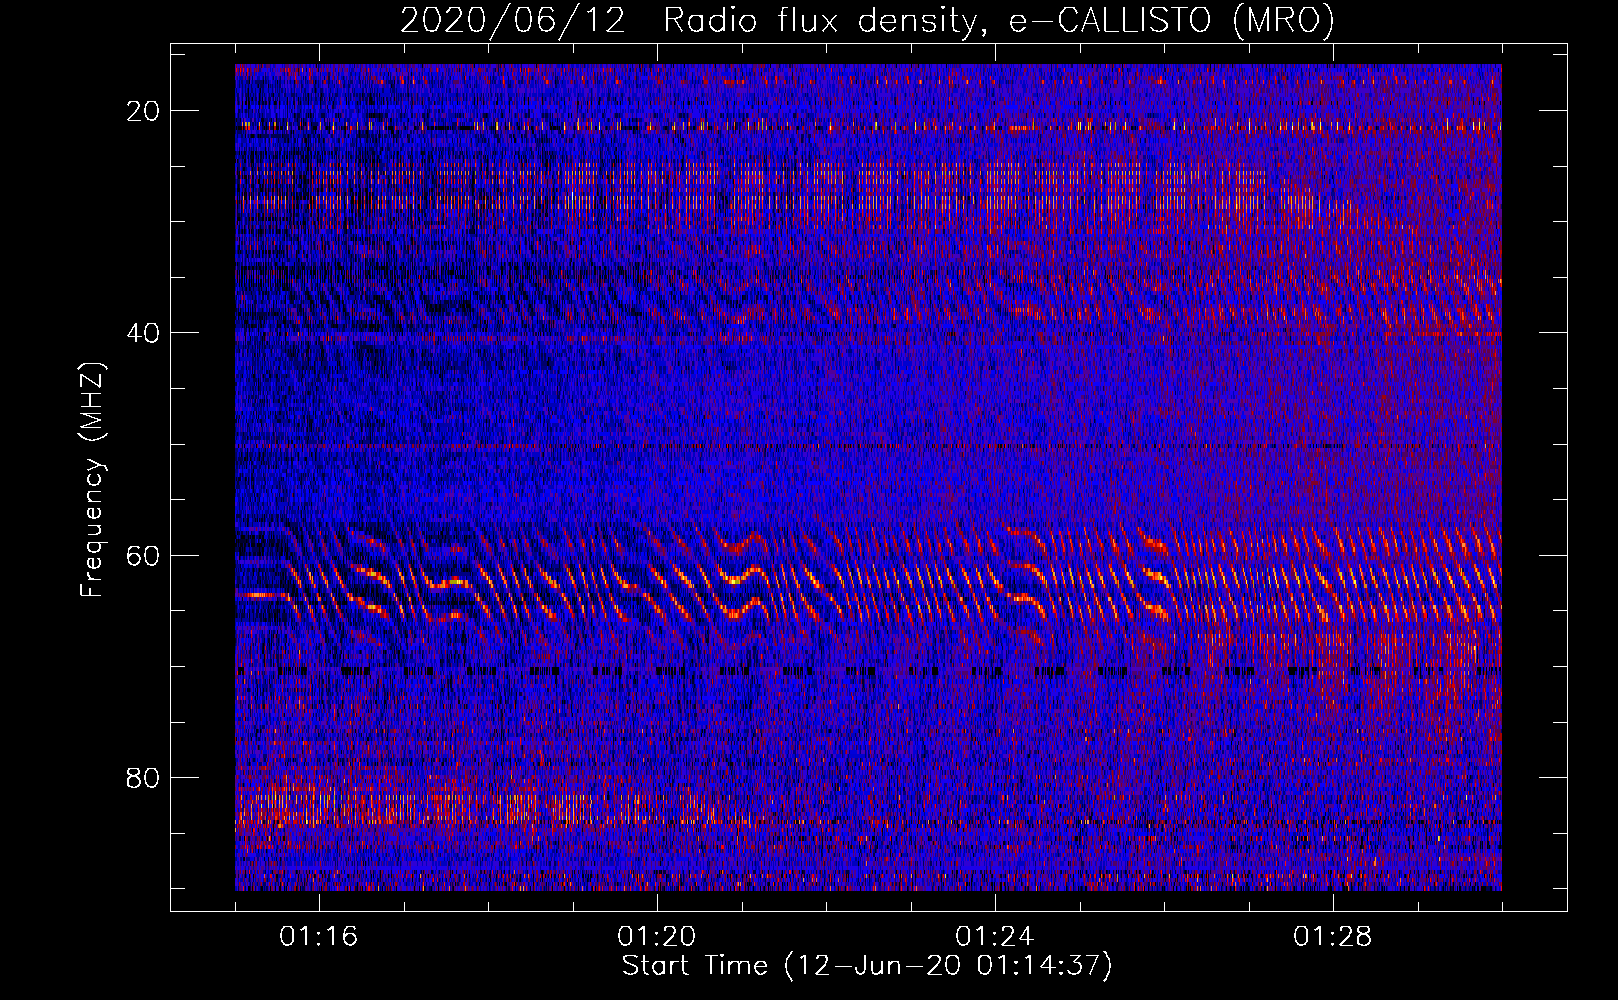
Task: Click the 'Frequency (MHZ)' axis label
Action: [x=92, y=479]
